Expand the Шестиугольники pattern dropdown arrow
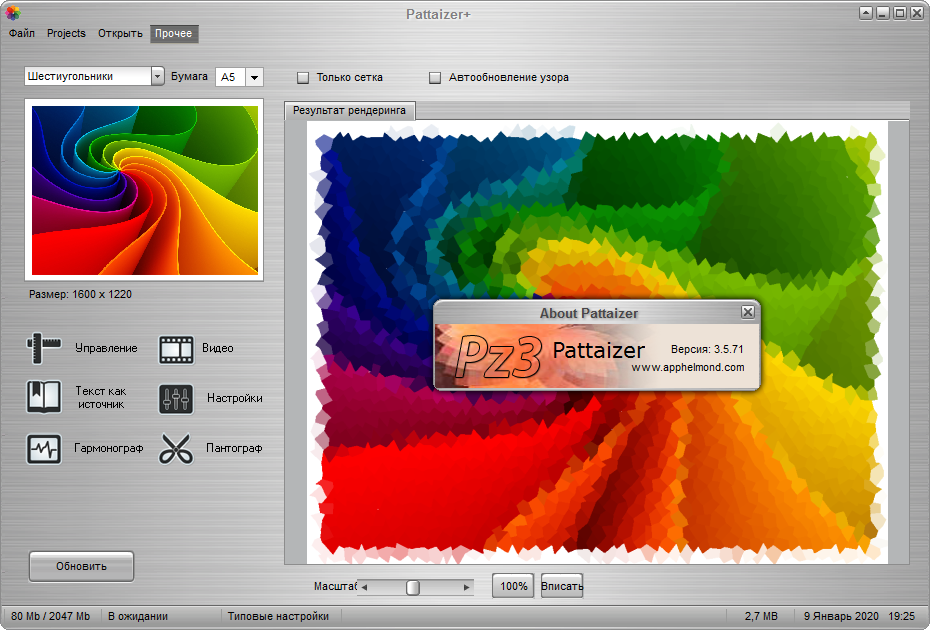 click(157, 76)
